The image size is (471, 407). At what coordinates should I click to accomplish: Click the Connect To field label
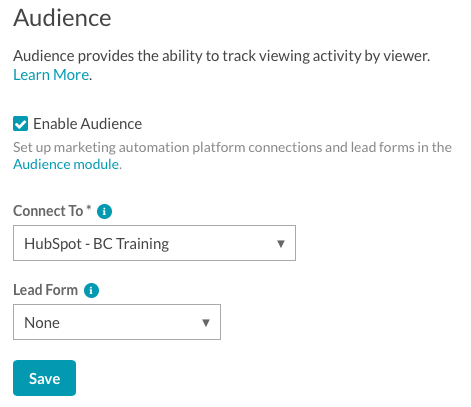[x=48, y=211]
